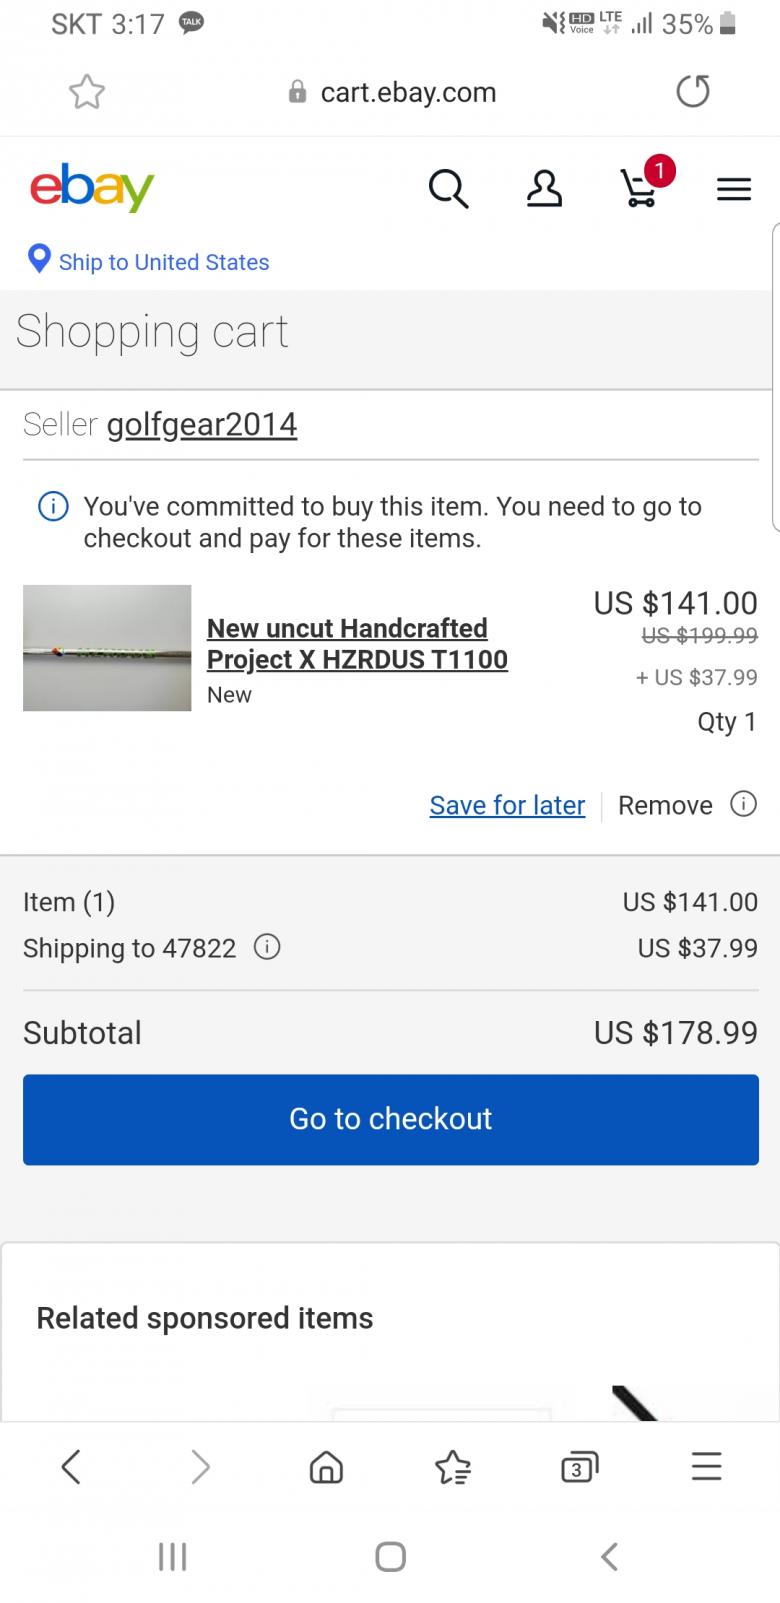
Task: Open the Project X HZRDUS T1100 listing
Action: tap(357, 643)
